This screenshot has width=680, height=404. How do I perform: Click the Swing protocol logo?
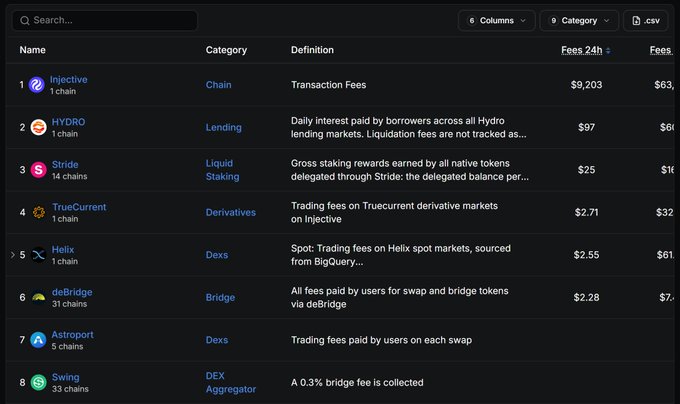38,382
